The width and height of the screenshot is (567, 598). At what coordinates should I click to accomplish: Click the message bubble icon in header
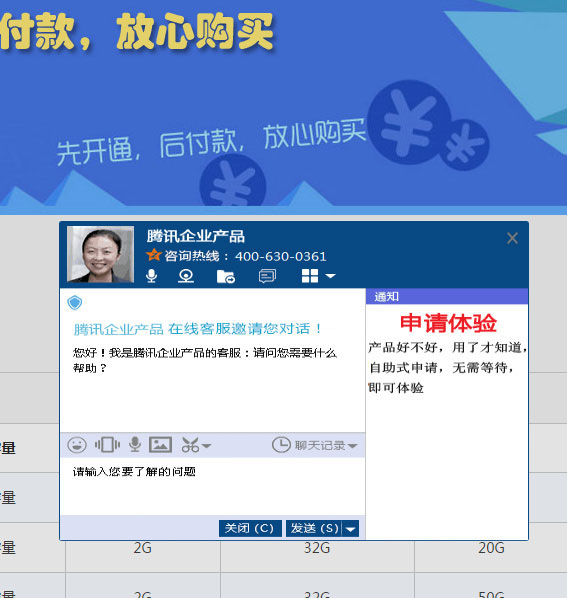[267, 276]
